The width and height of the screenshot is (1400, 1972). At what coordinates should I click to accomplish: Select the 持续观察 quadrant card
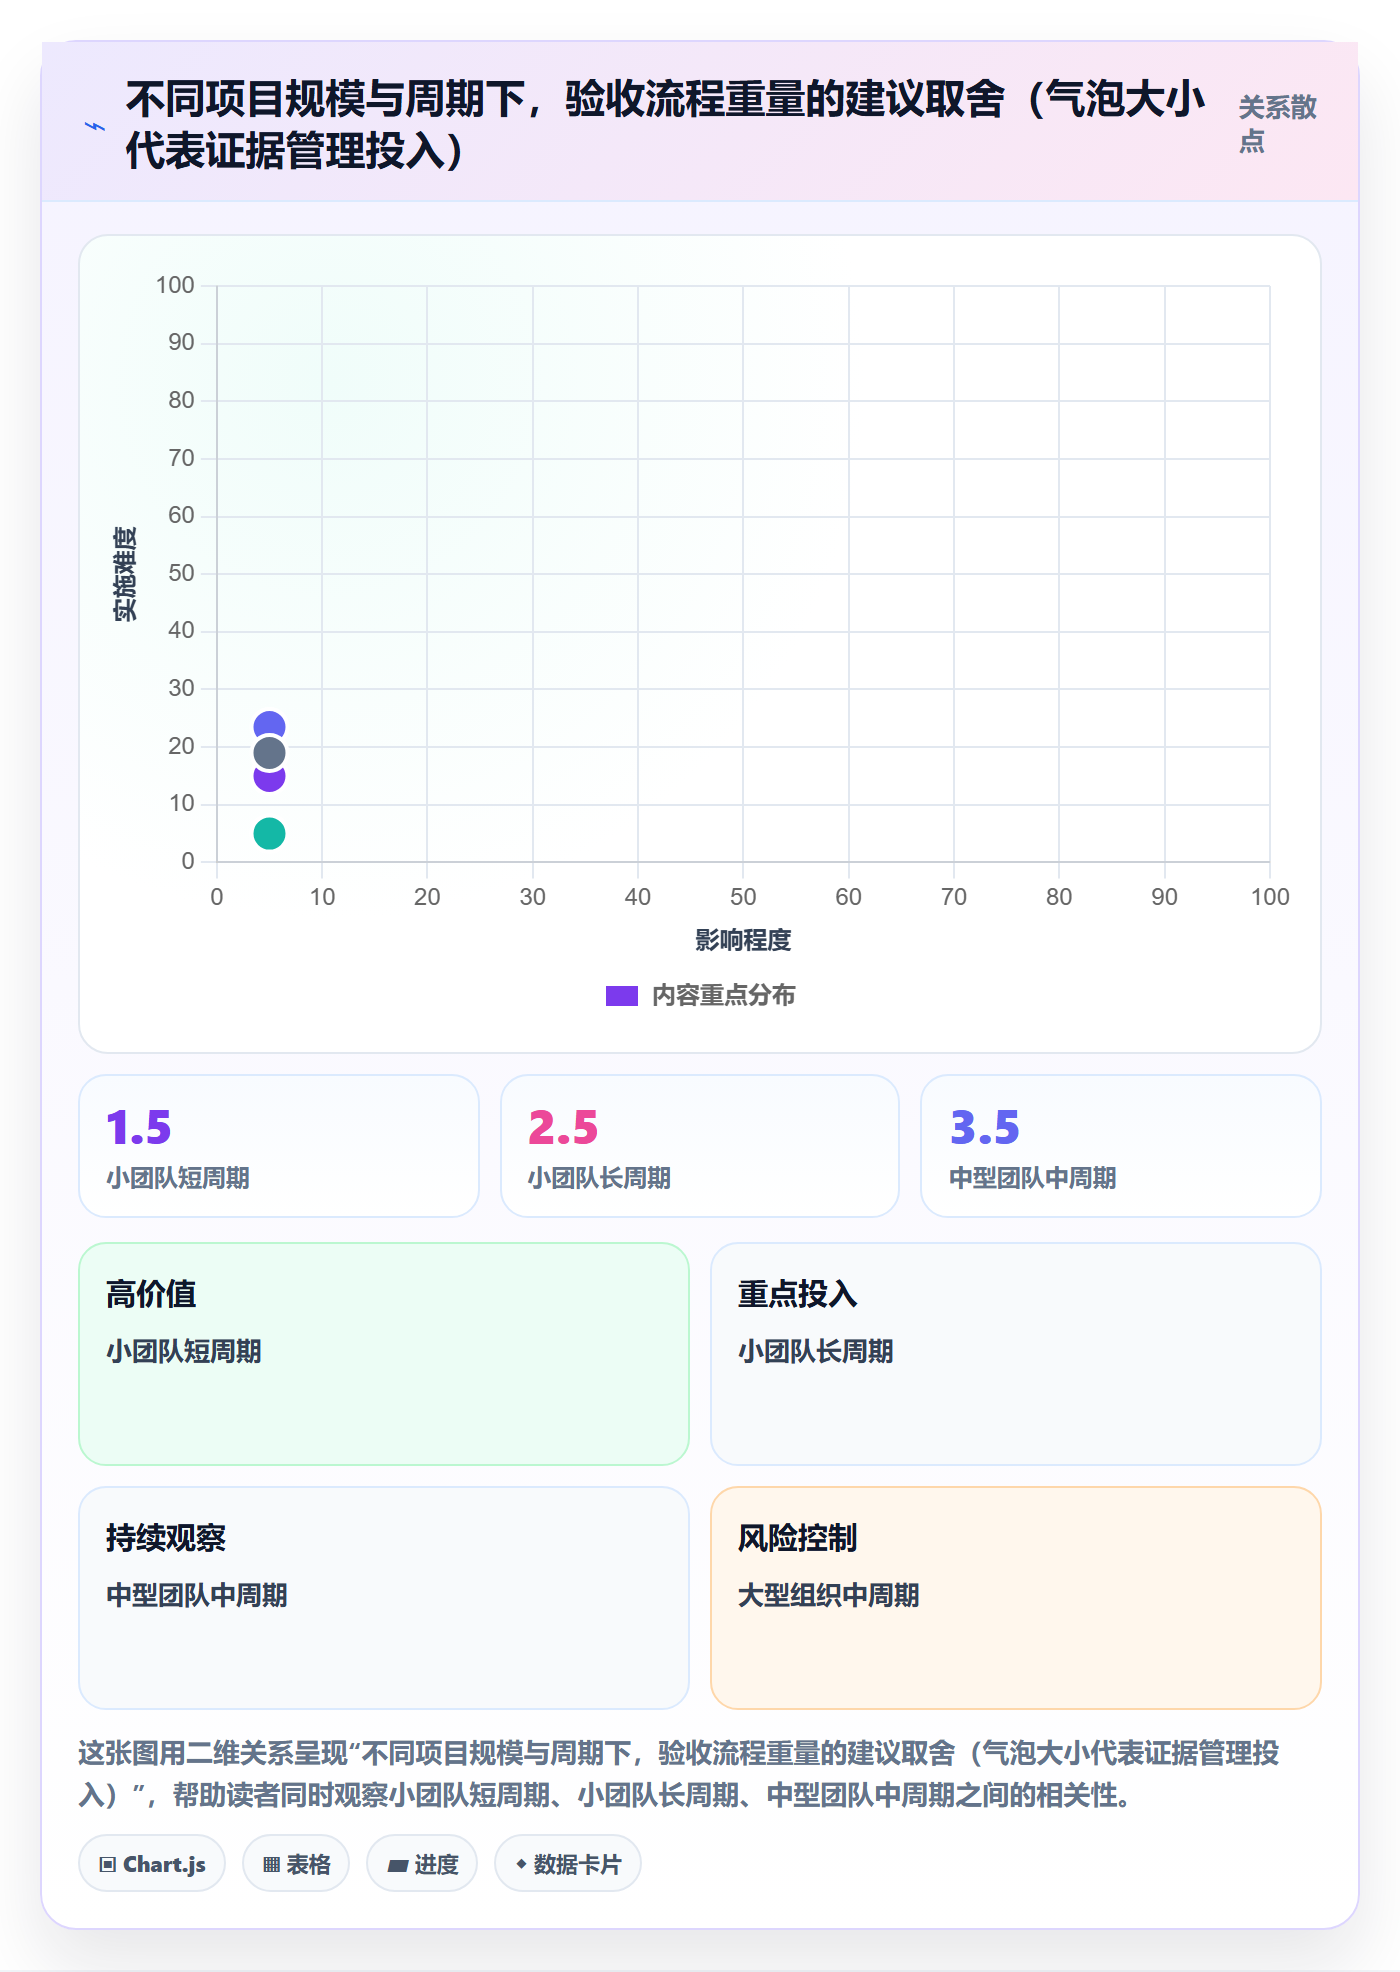[x=384, y=1598]
